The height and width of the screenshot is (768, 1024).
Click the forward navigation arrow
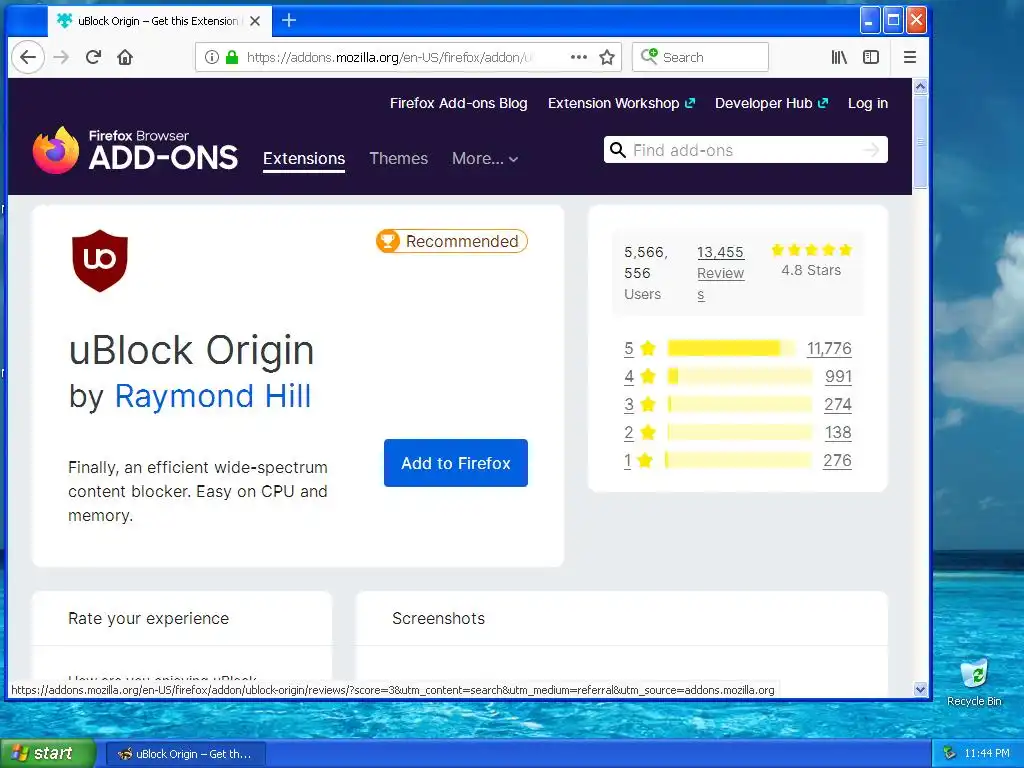[61, 57]
